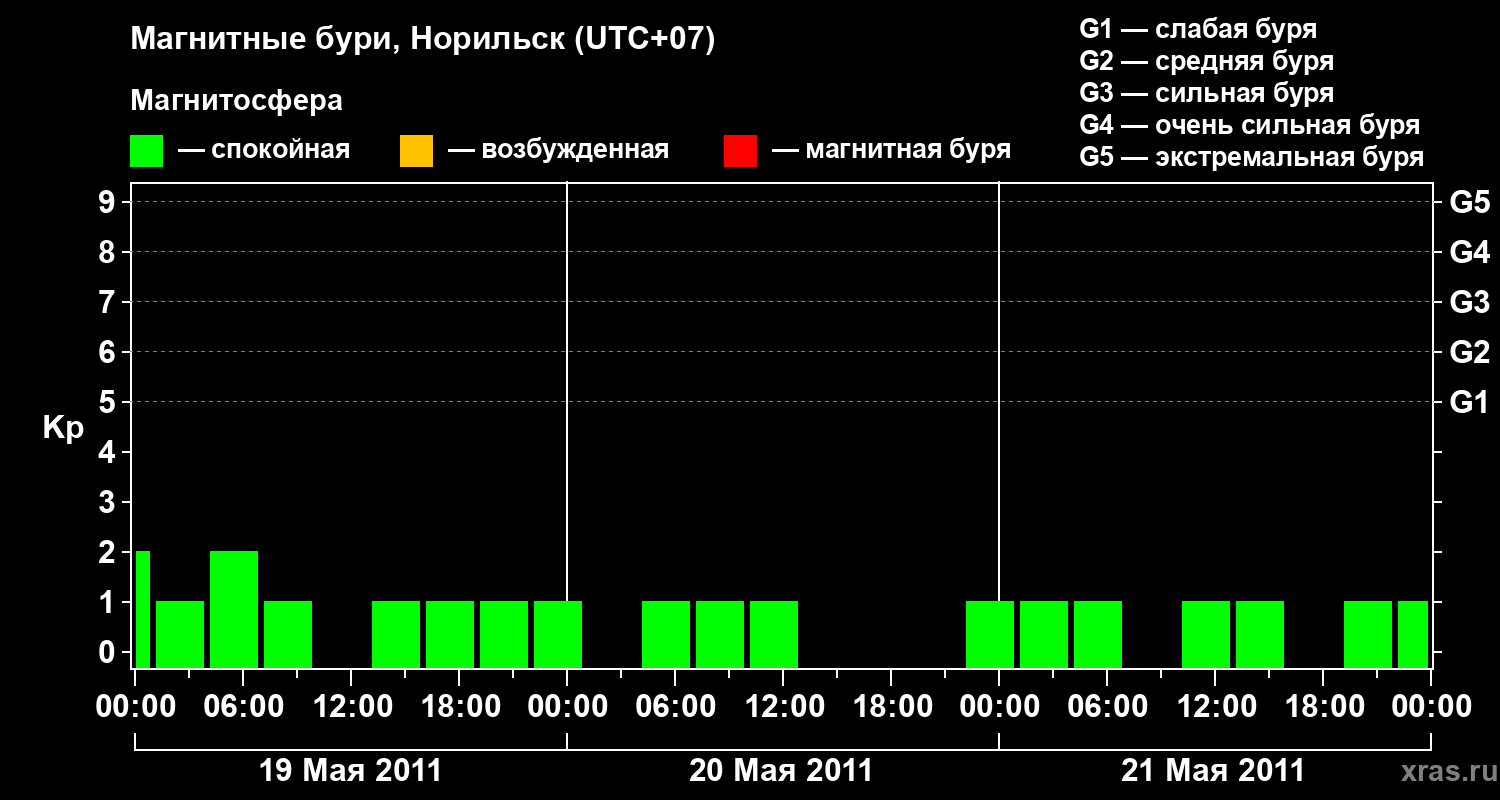Click the '06:00' time label above '21 Мая 2011'
The image size is (1500, 800).
(1107, 707)
